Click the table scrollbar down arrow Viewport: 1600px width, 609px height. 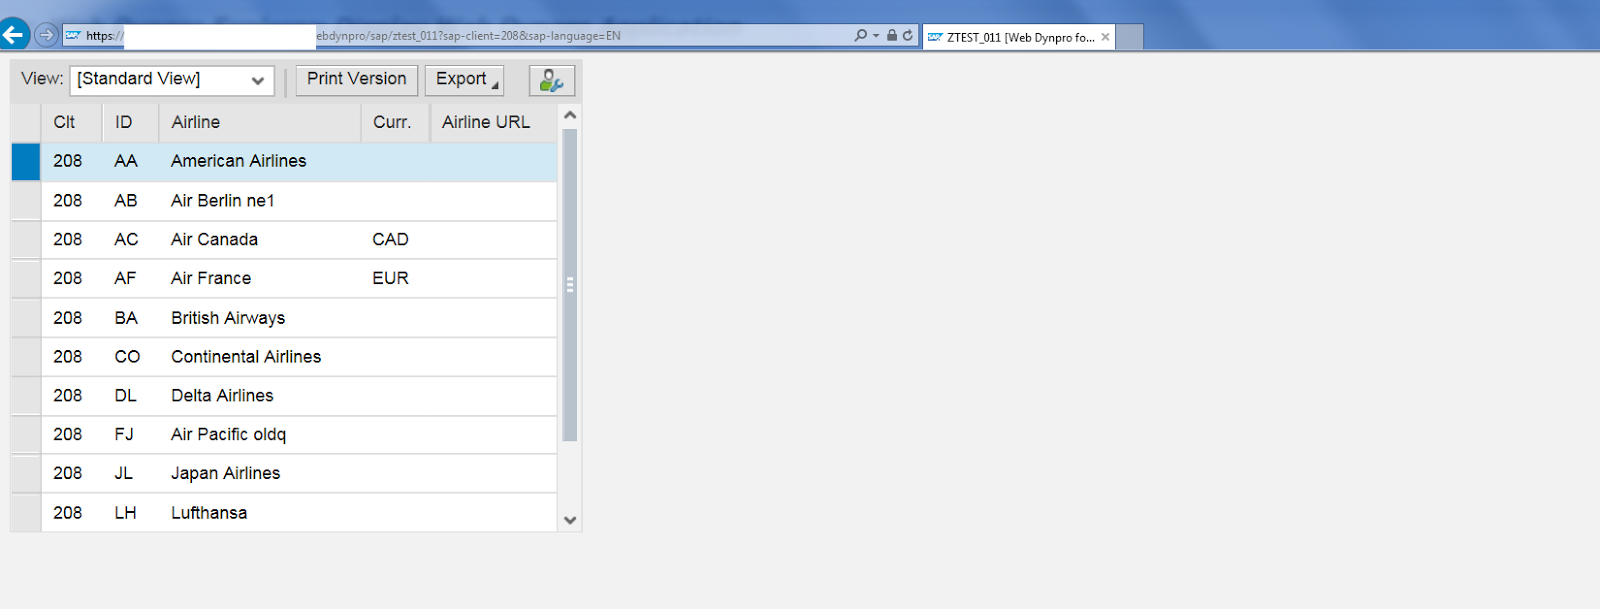[x=570, y=520]
